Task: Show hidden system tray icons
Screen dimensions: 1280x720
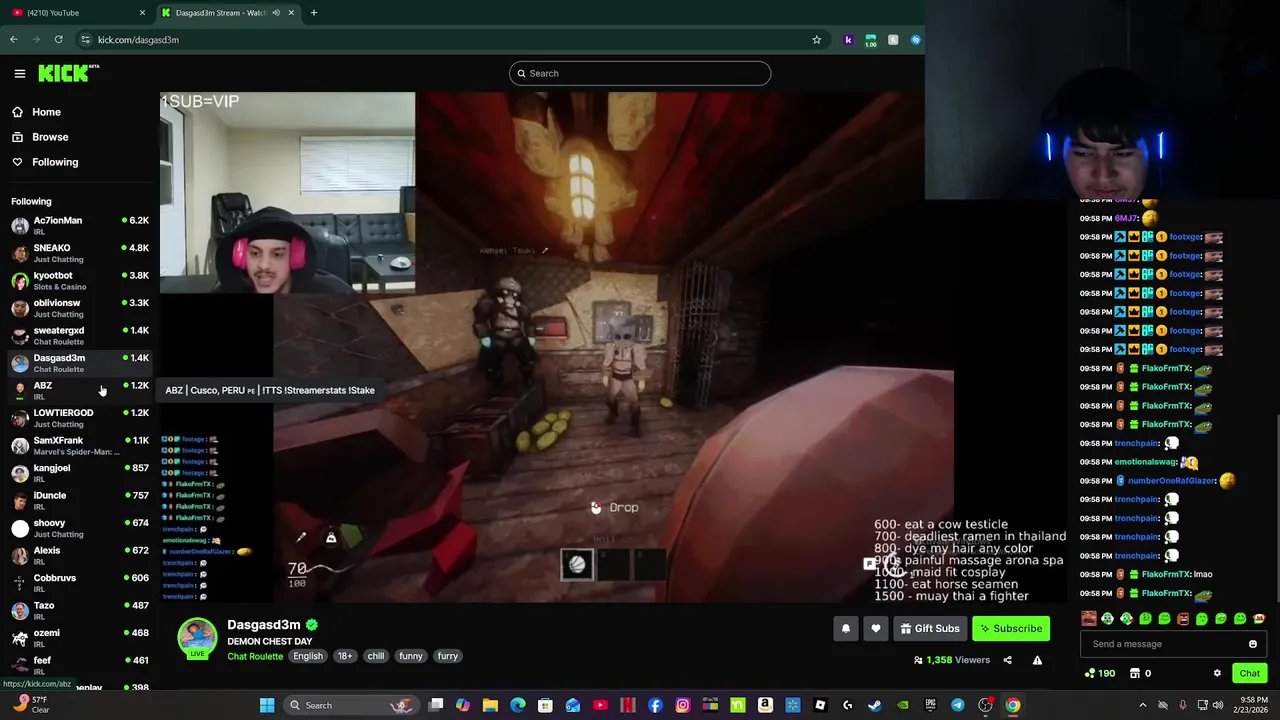Action: click(1142, 705)
